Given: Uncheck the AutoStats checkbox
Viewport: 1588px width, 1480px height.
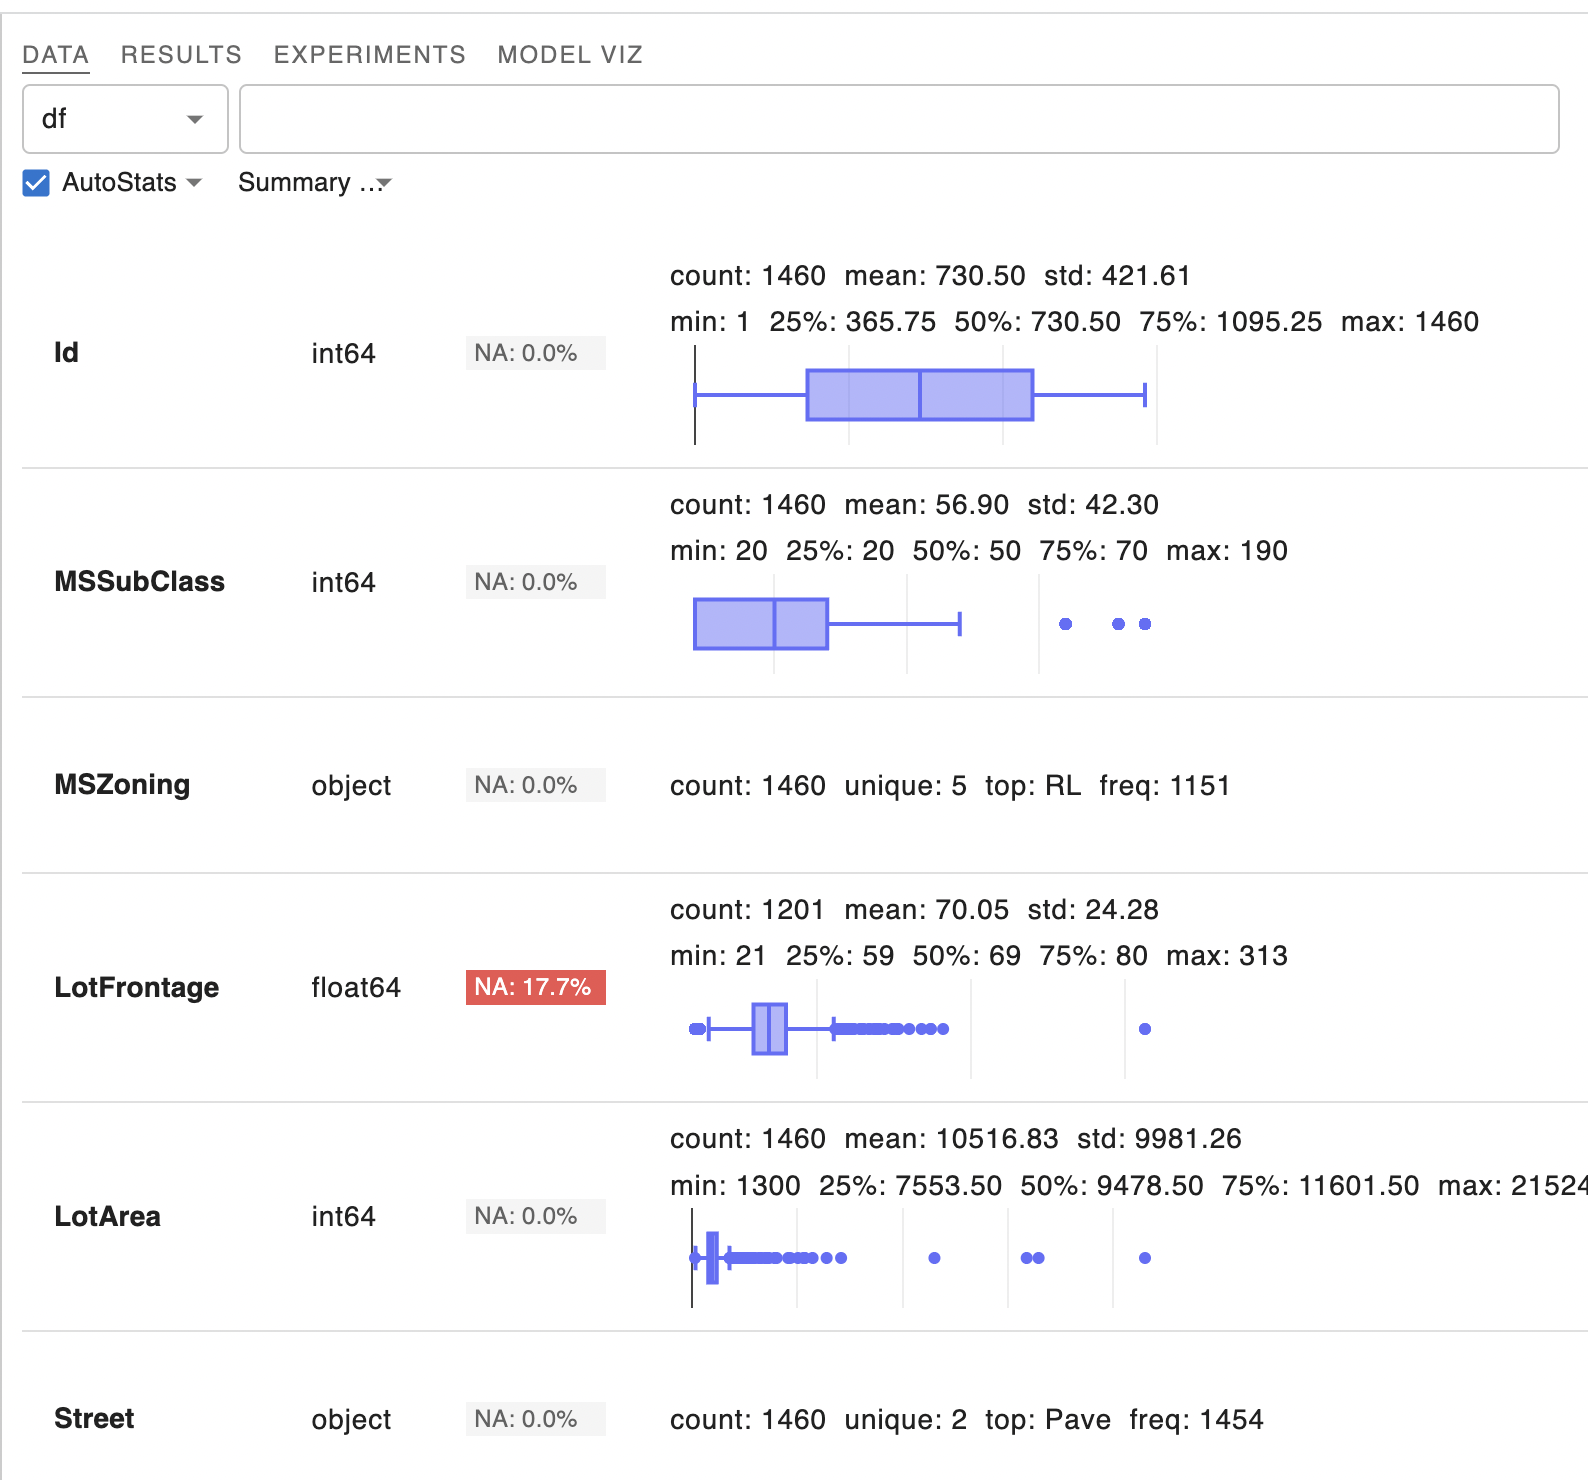Looking at the screenshot, I should pyautogui.click(x=36, y=183).
